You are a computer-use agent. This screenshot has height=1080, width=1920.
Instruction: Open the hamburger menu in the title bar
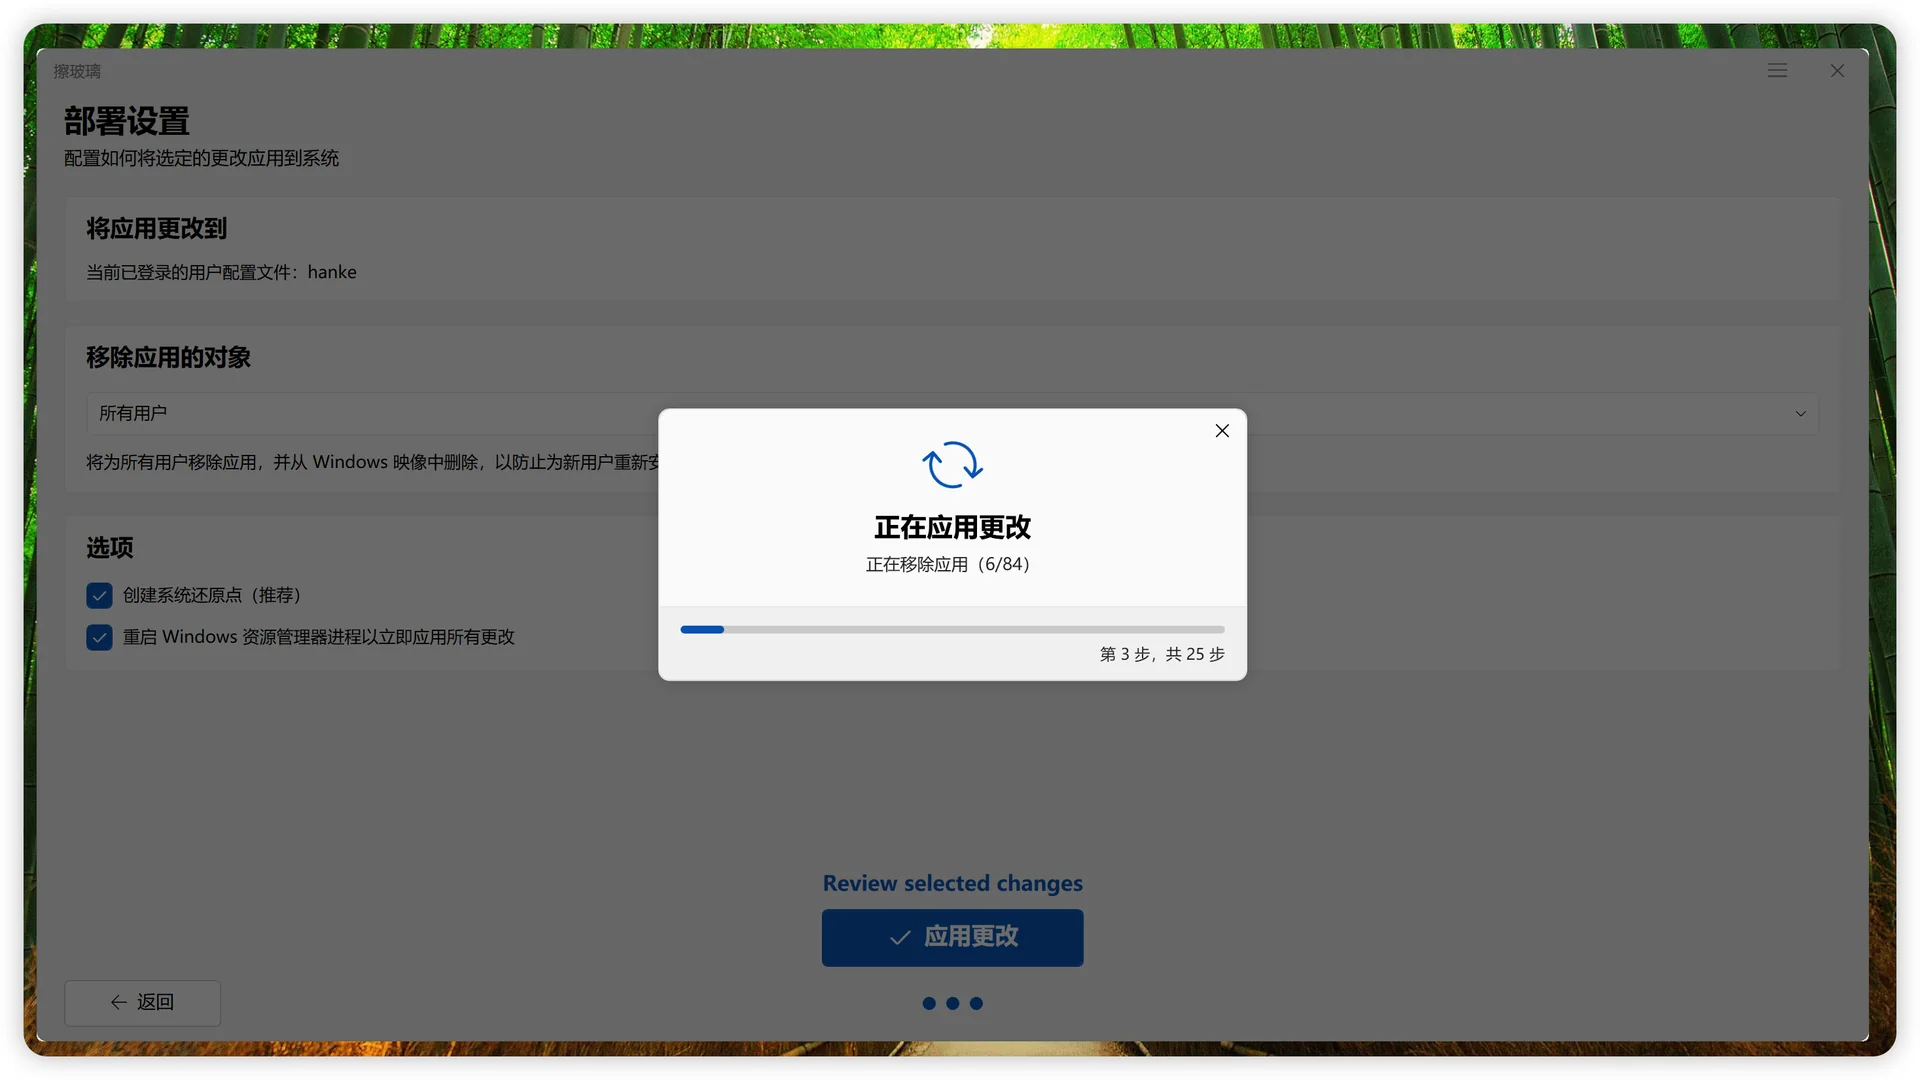click(x=1777, y=71)
